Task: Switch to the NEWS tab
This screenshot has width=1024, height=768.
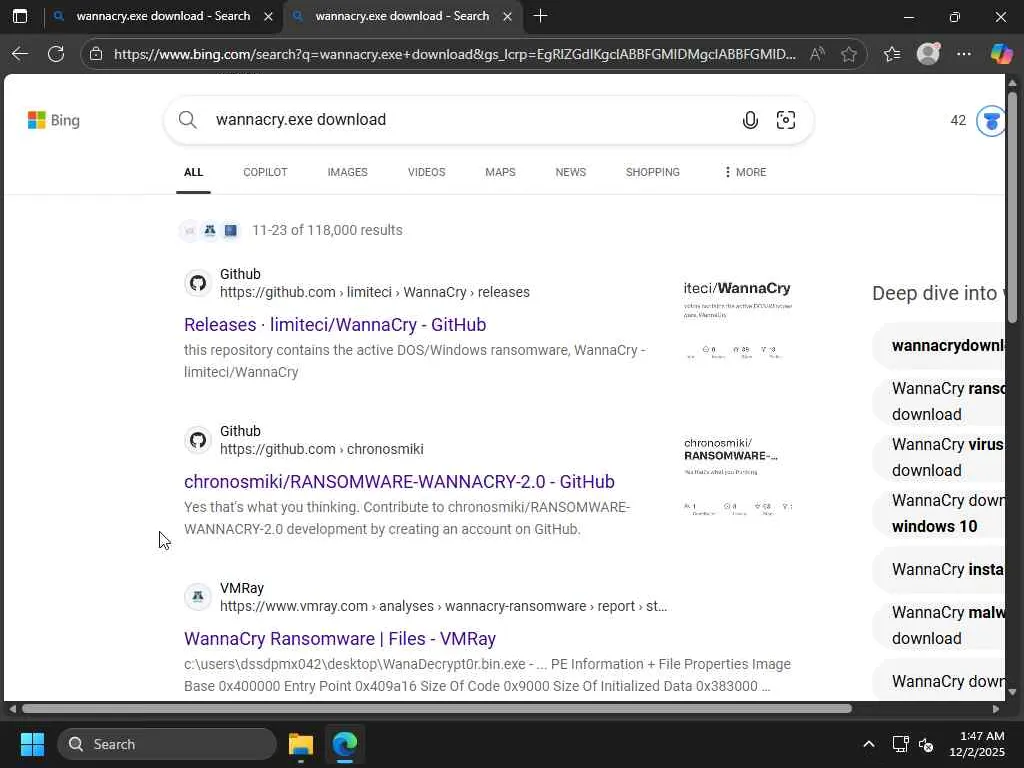Action: [x=571, y=172]
